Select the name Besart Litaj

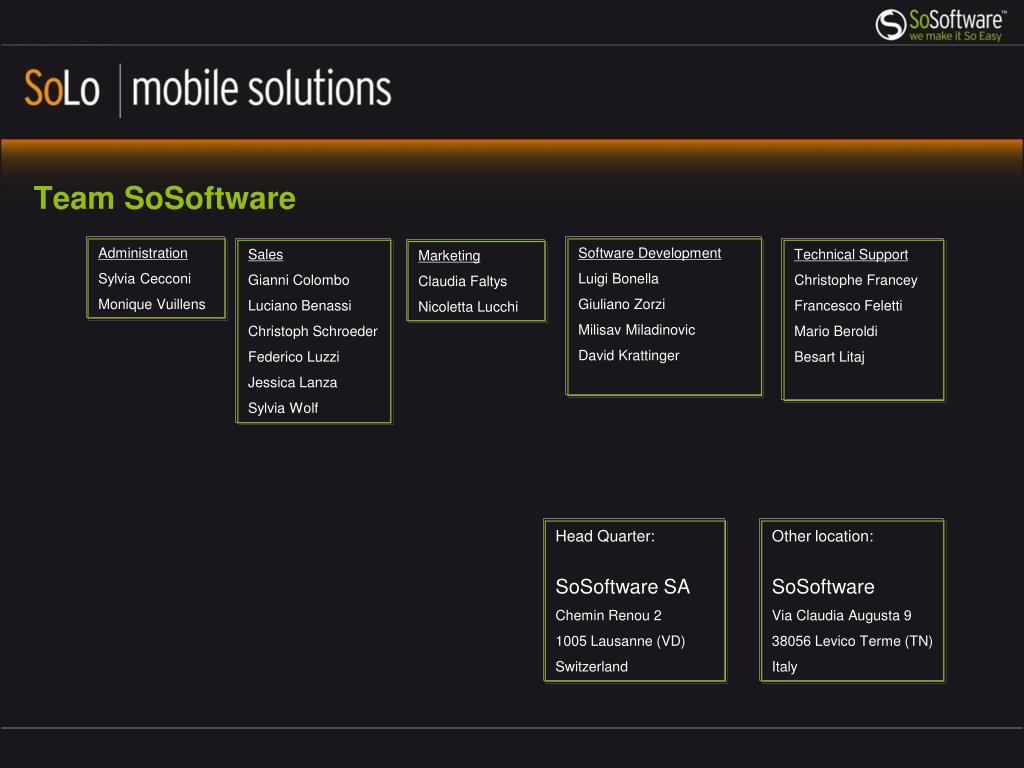(x=829, y=357)
